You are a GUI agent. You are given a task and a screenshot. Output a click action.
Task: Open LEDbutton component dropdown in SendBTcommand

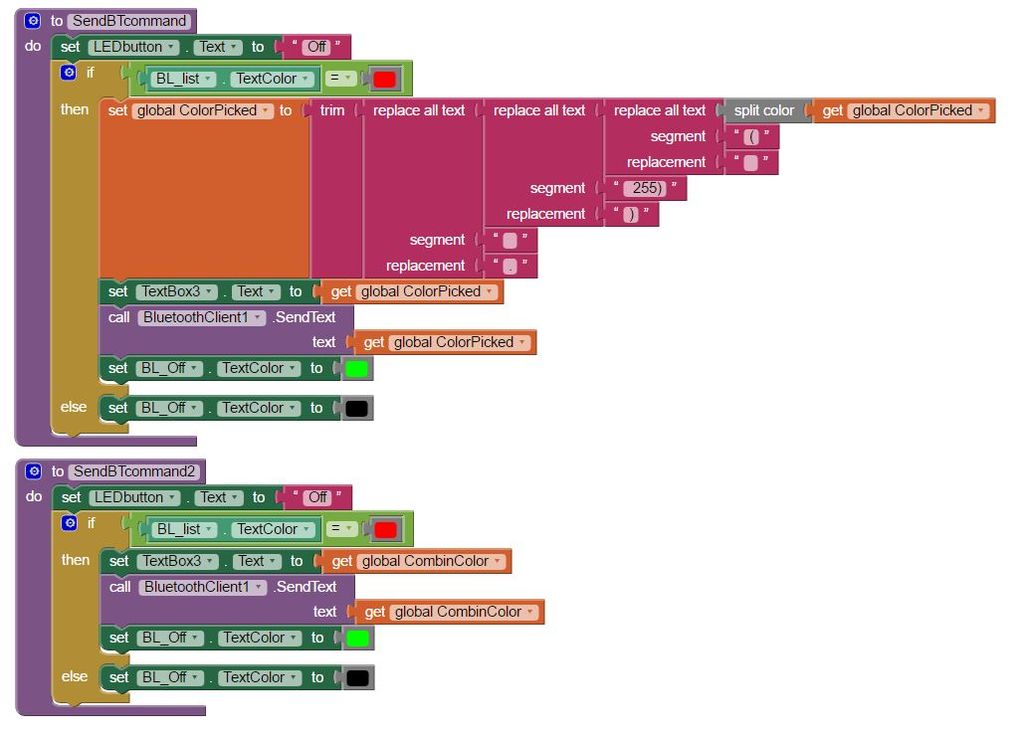tap(134, 47)
